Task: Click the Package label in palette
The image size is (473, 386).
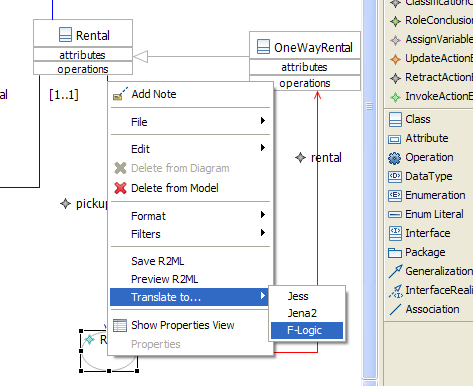Action: coord(425,252)
